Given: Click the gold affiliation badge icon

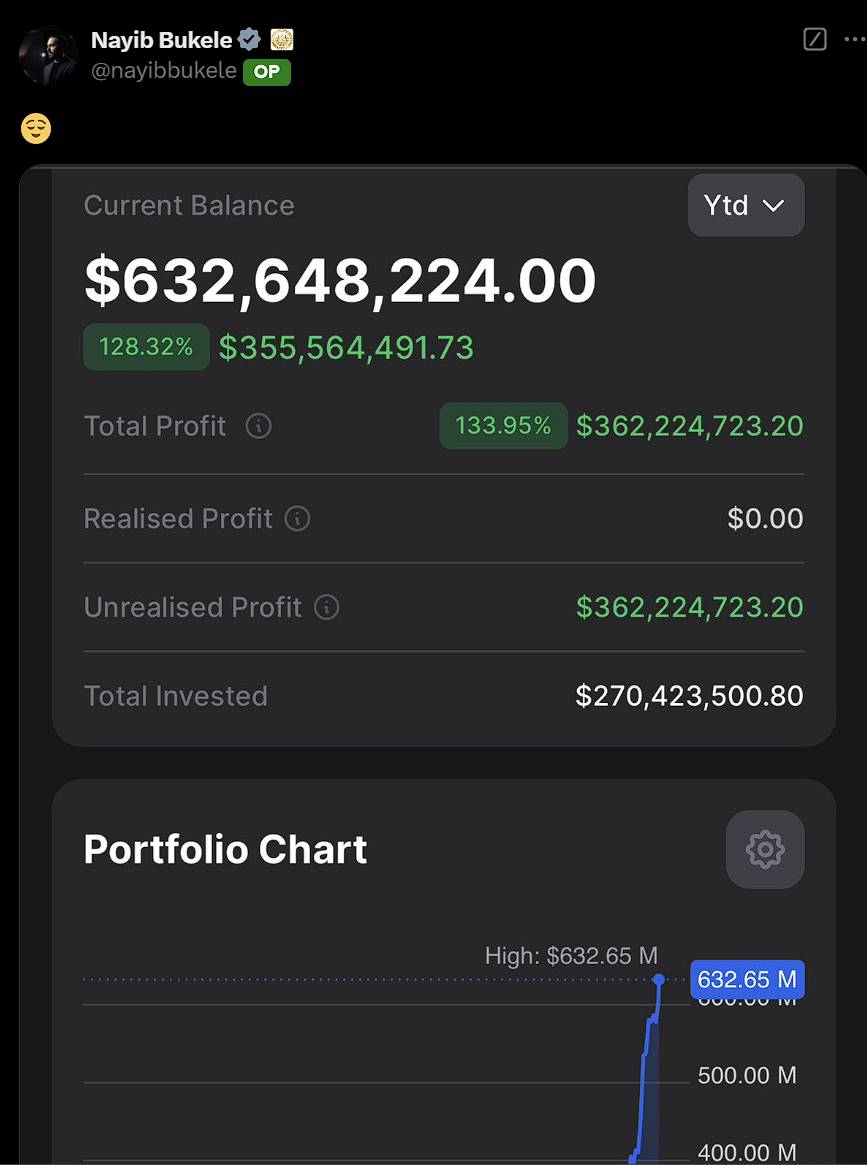Looking at the screenshot, I should [x=282, y=40].
